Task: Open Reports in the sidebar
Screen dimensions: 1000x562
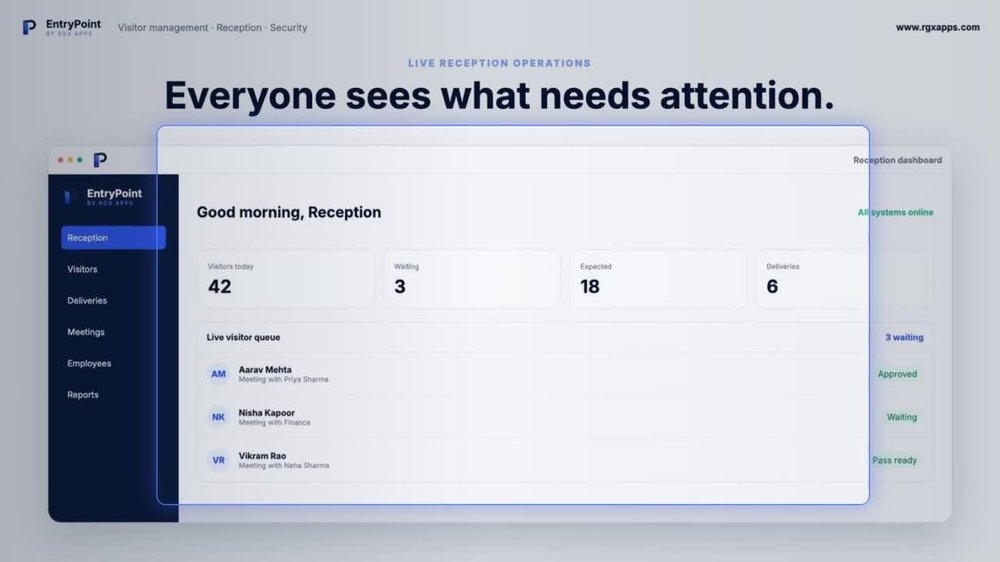Action: pyautogui.click(x=83, y=395)
